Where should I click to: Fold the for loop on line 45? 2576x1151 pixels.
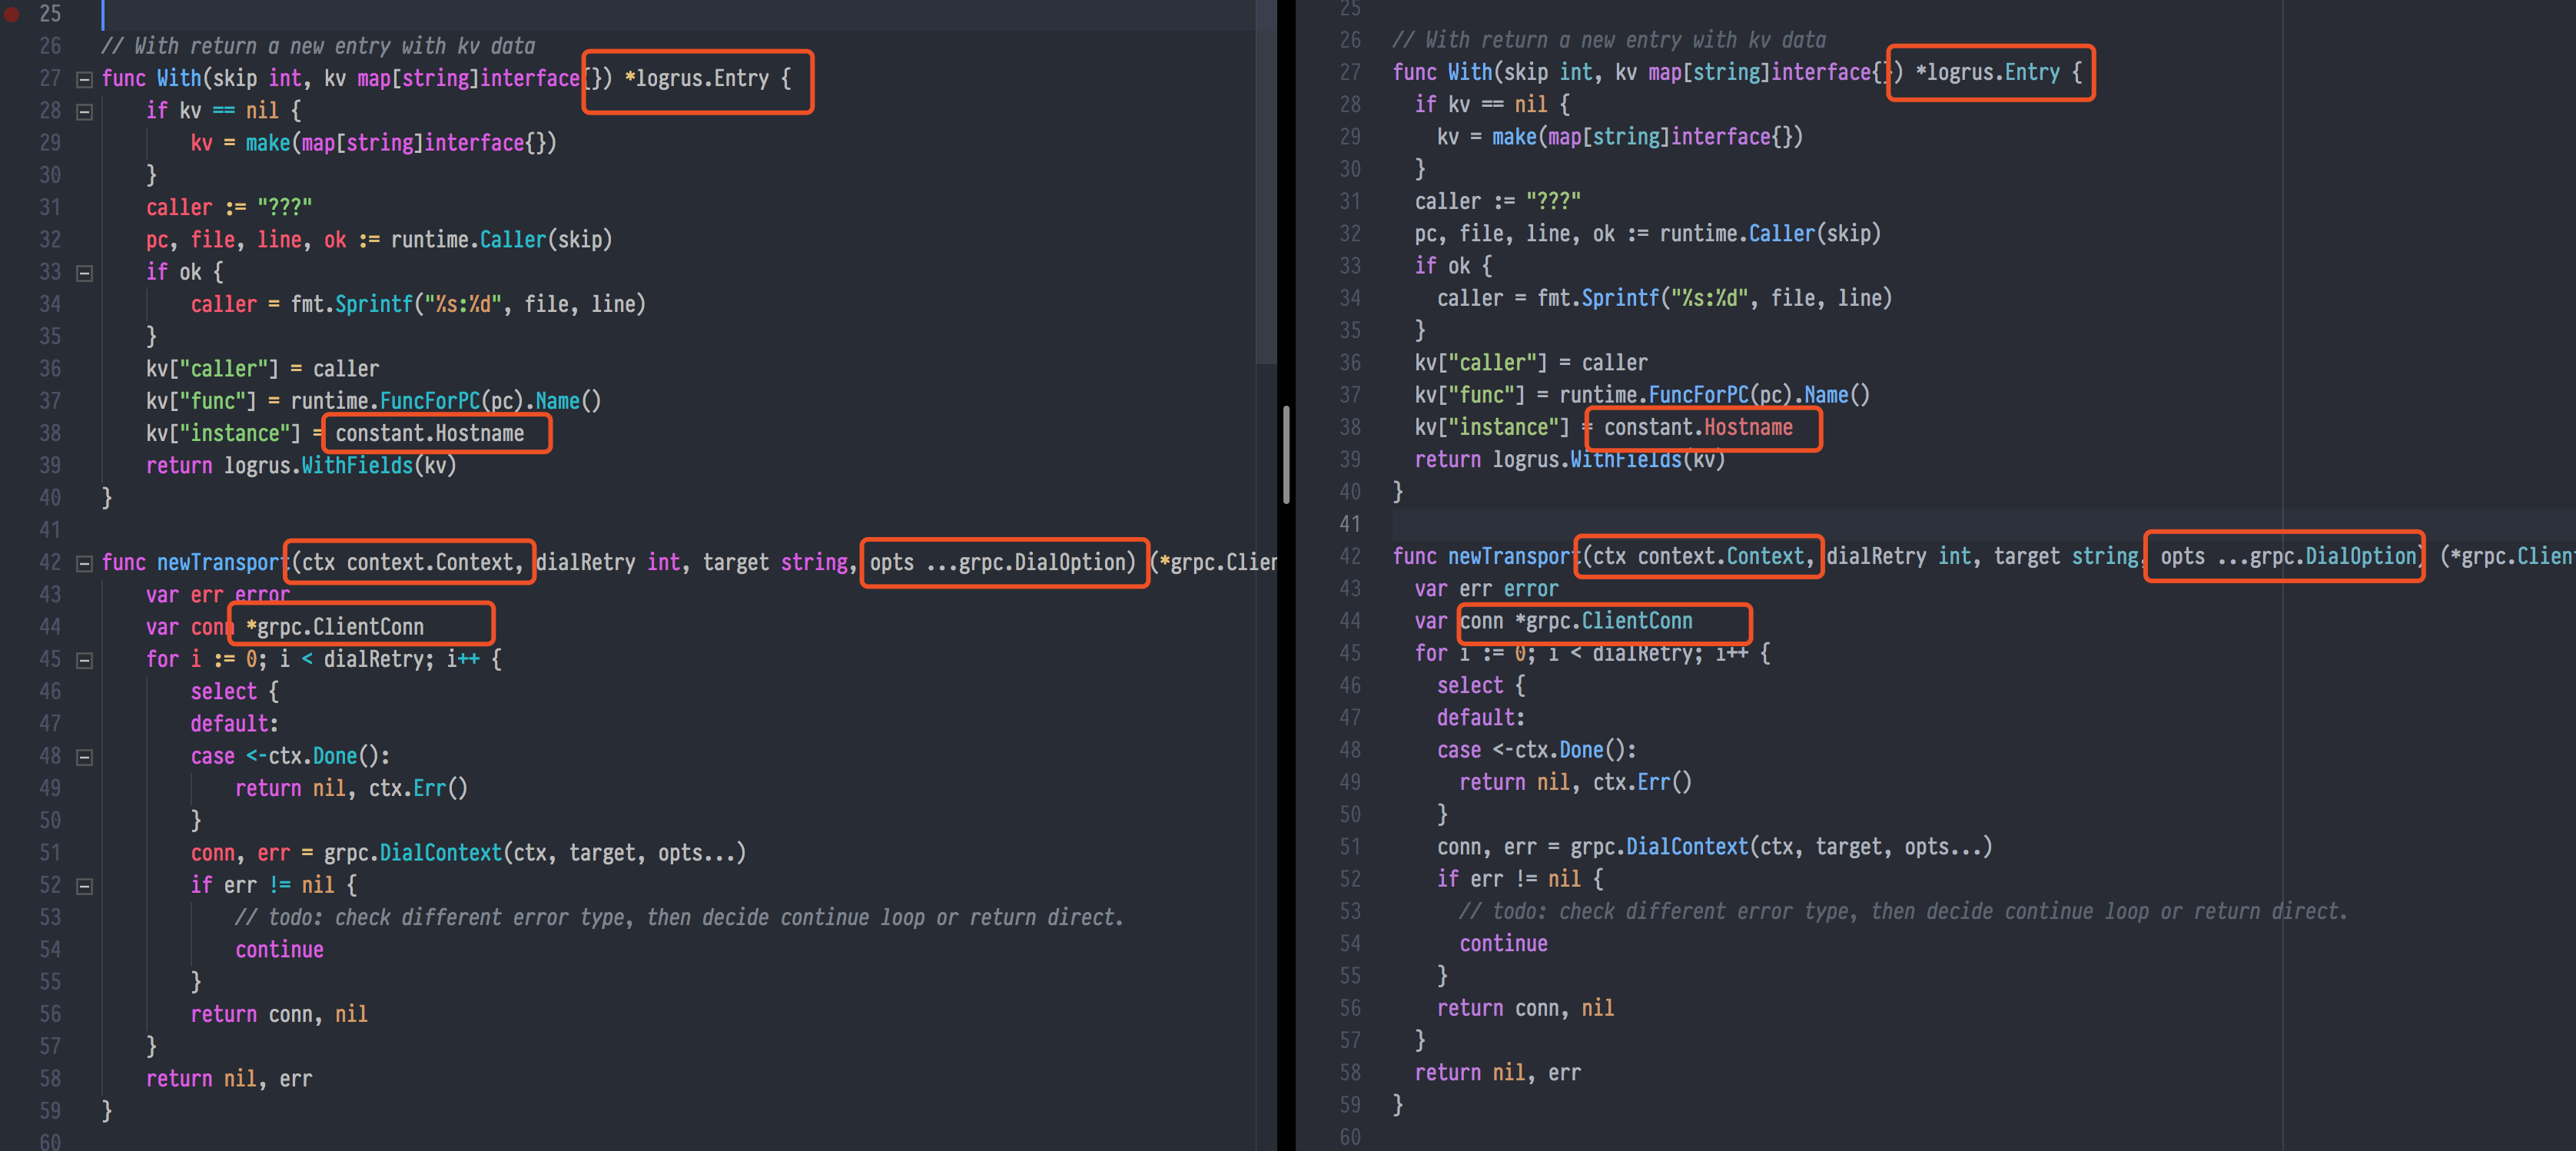85,660
